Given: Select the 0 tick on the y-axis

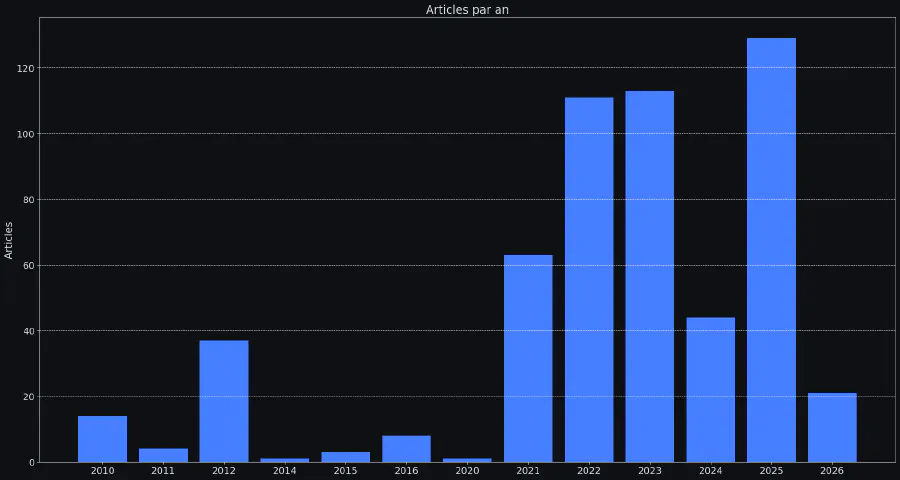Looking at the screenshot, I should (31, 462).
